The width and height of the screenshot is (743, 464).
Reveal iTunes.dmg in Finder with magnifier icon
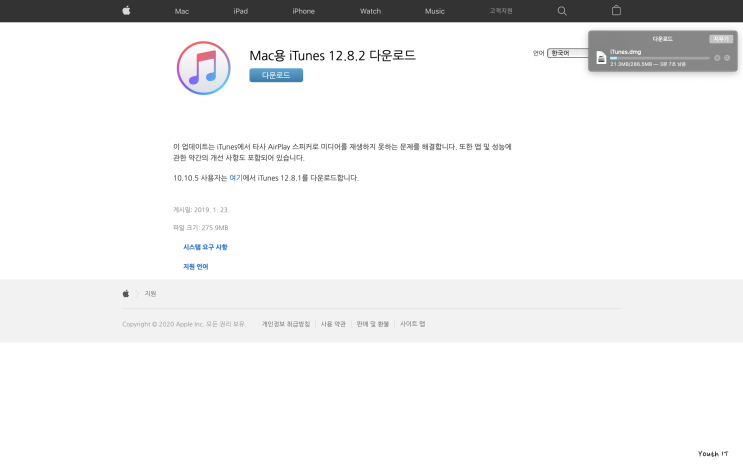727,58
